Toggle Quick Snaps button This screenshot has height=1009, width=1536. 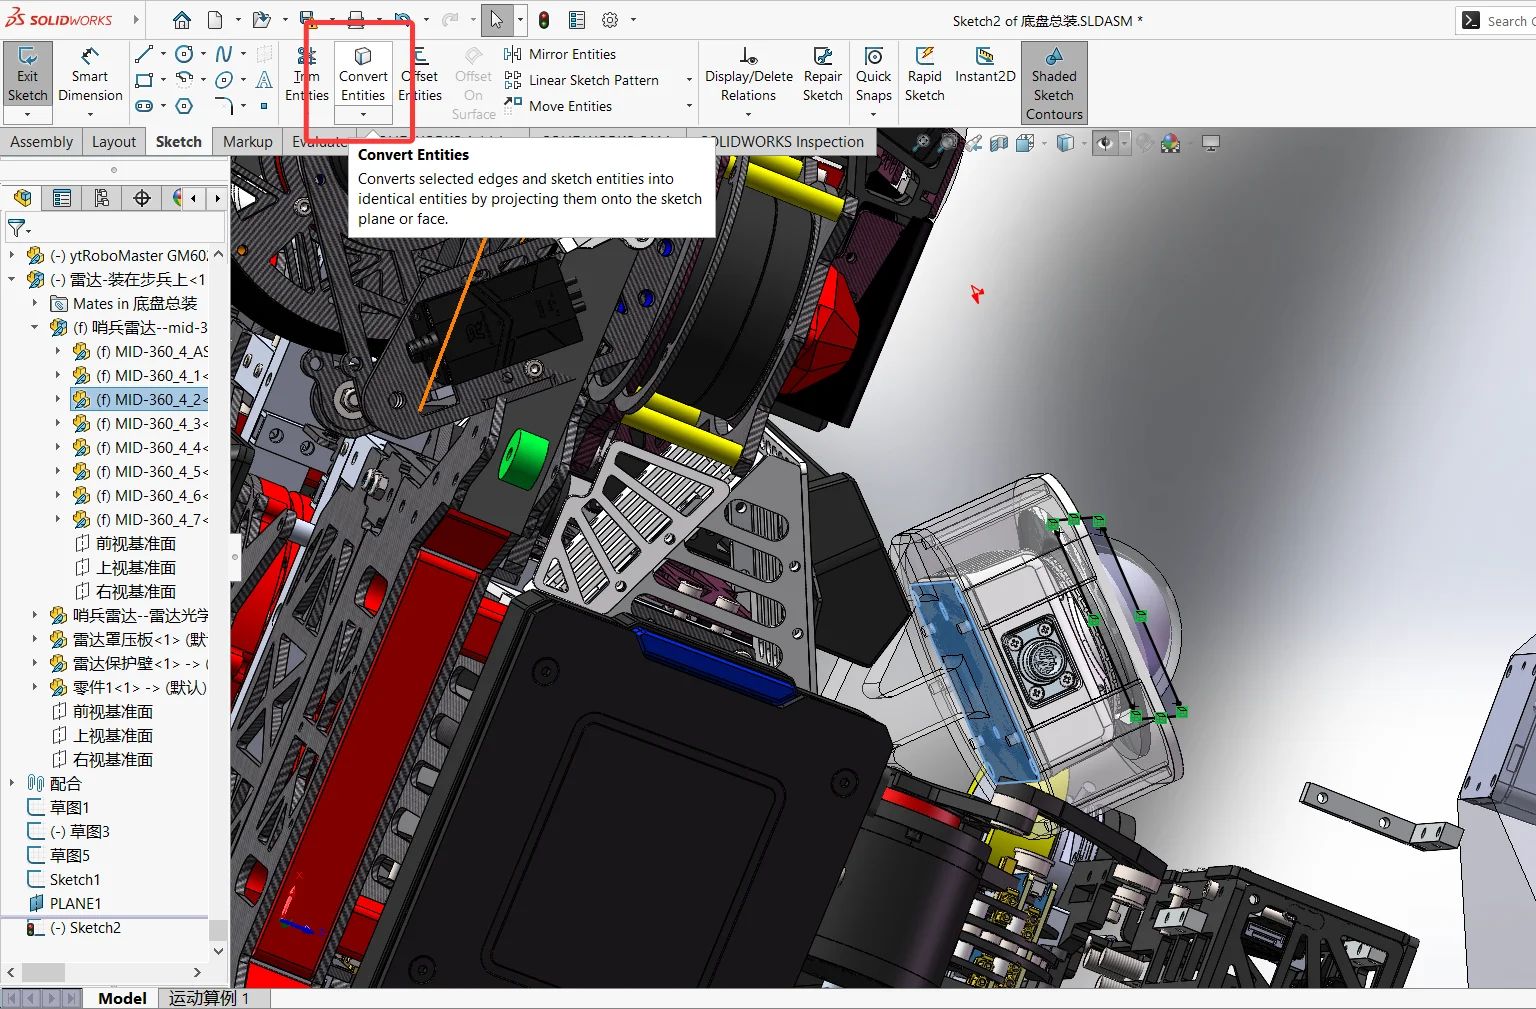point(873,76)
